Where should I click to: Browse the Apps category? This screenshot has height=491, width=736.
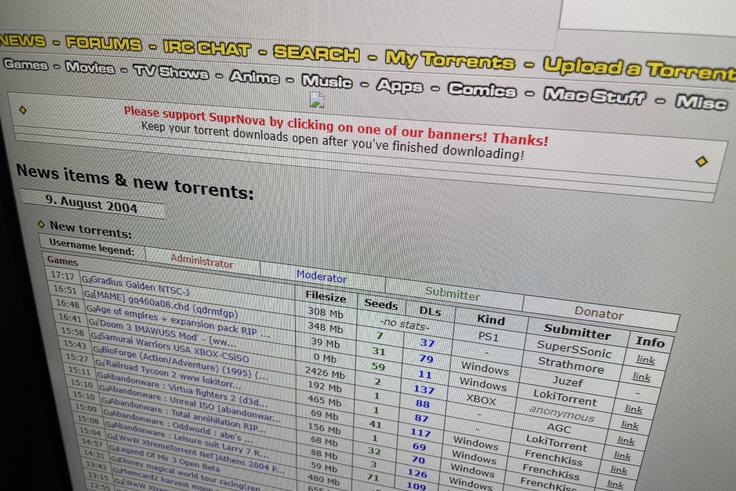pyautogui.click(x=399, y=86)
